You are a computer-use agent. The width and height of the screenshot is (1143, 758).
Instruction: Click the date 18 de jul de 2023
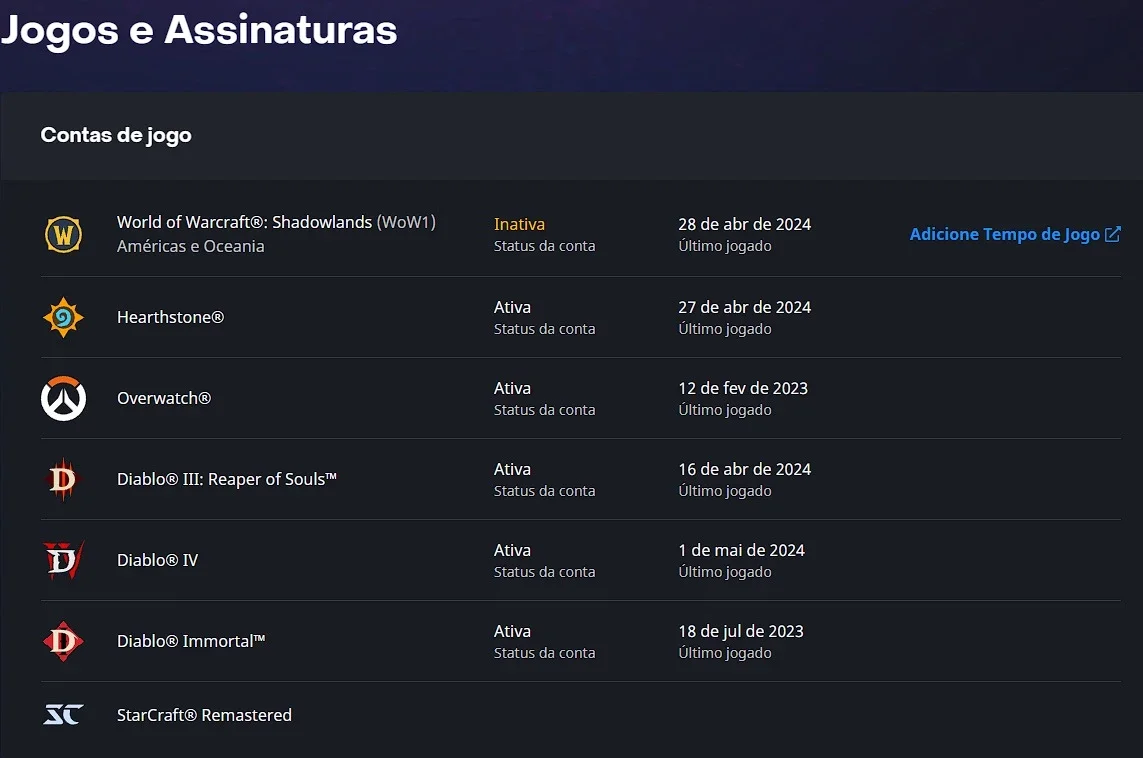point(741,630)
